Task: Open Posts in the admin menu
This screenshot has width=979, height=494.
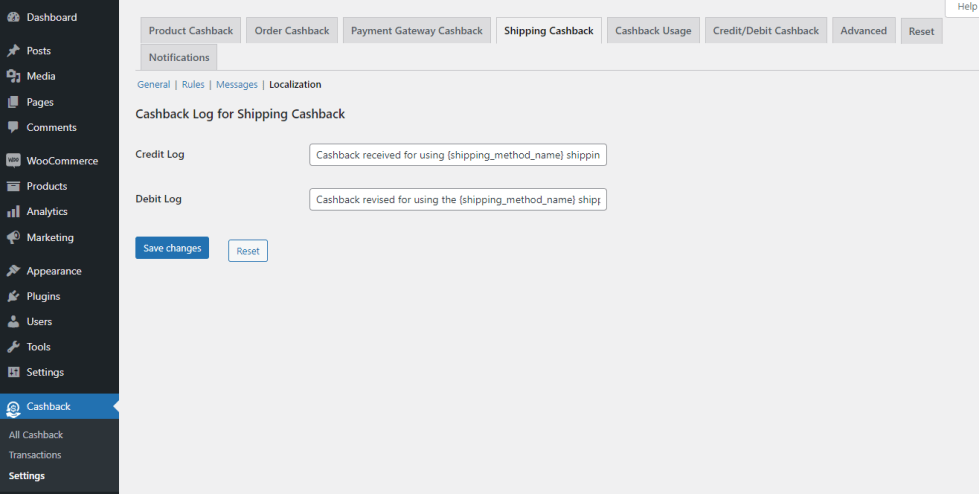Action: click(39, 51)
